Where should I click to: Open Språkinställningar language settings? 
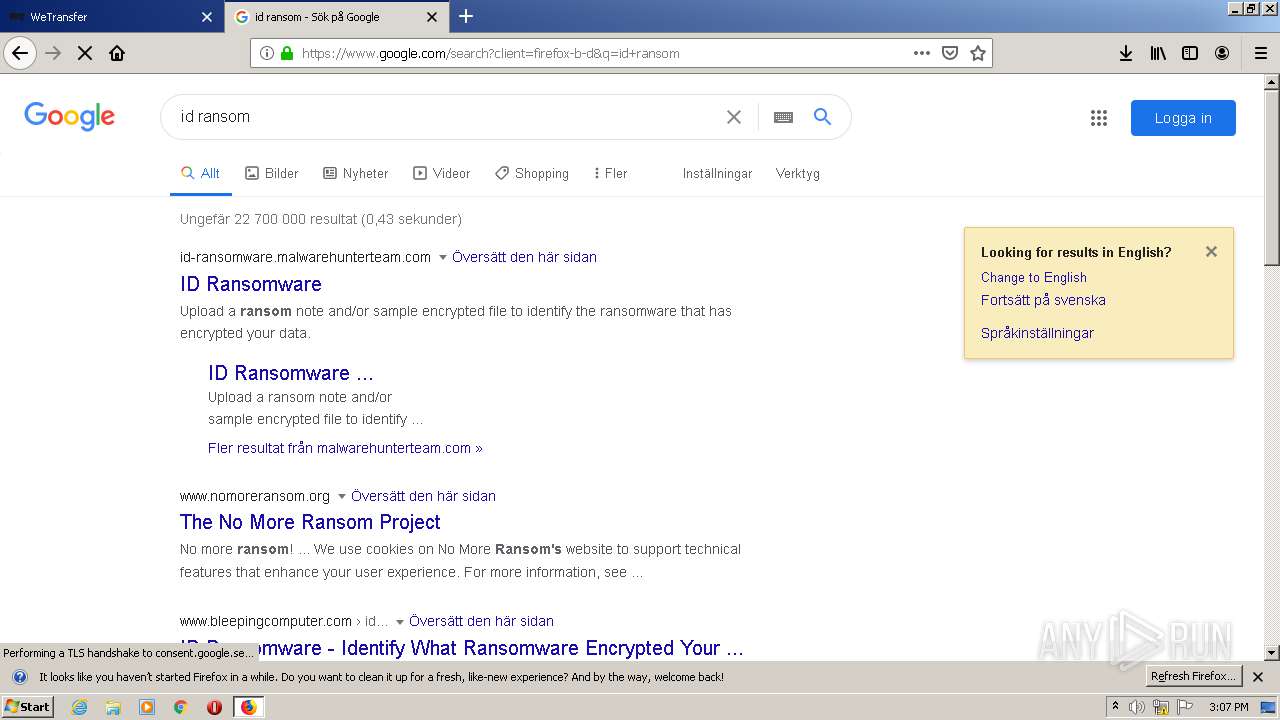[x=1037, y=333]
